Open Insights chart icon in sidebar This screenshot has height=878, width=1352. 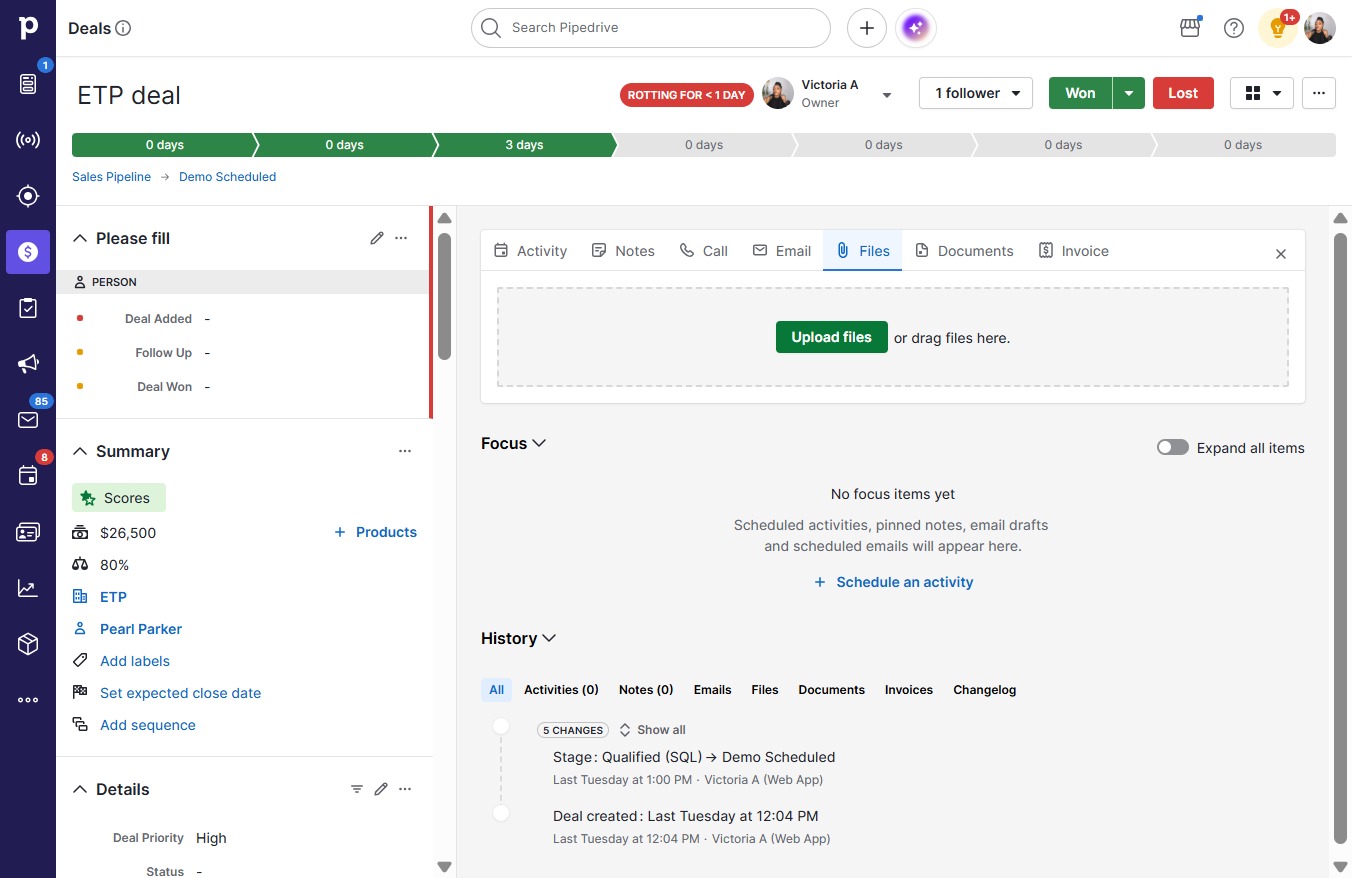click(28, 588)
